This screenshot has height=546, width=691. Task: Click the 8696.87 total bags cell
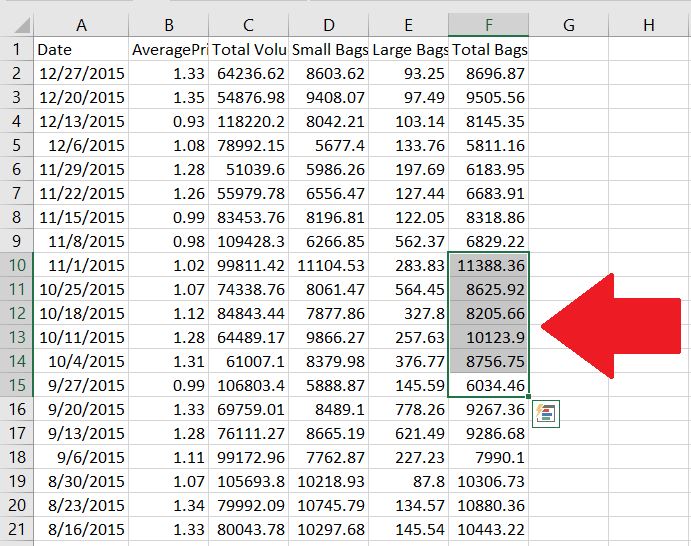coord(488,73)
